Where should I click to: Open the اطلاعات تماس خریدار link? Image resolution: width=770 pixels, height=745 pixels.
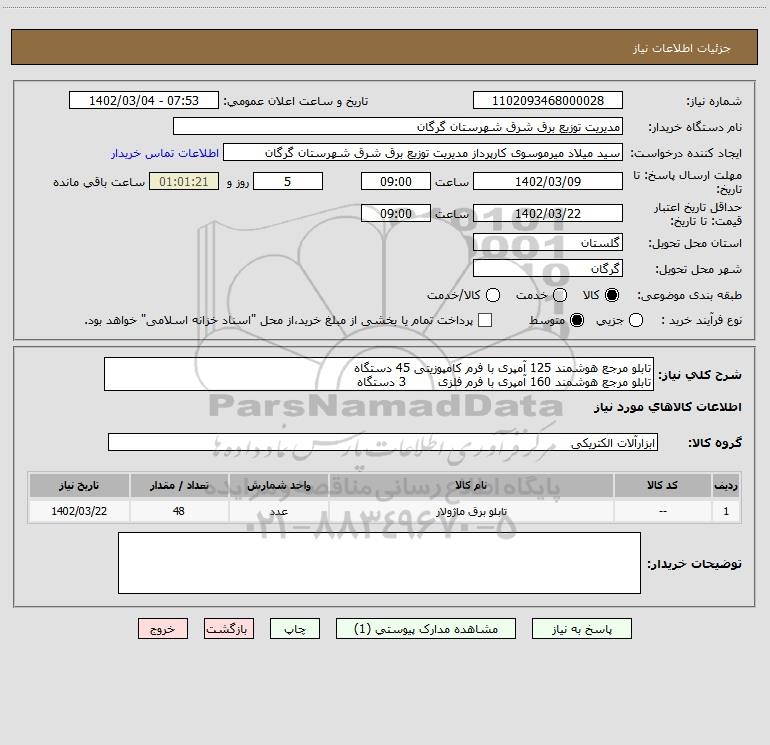(165, 153)
